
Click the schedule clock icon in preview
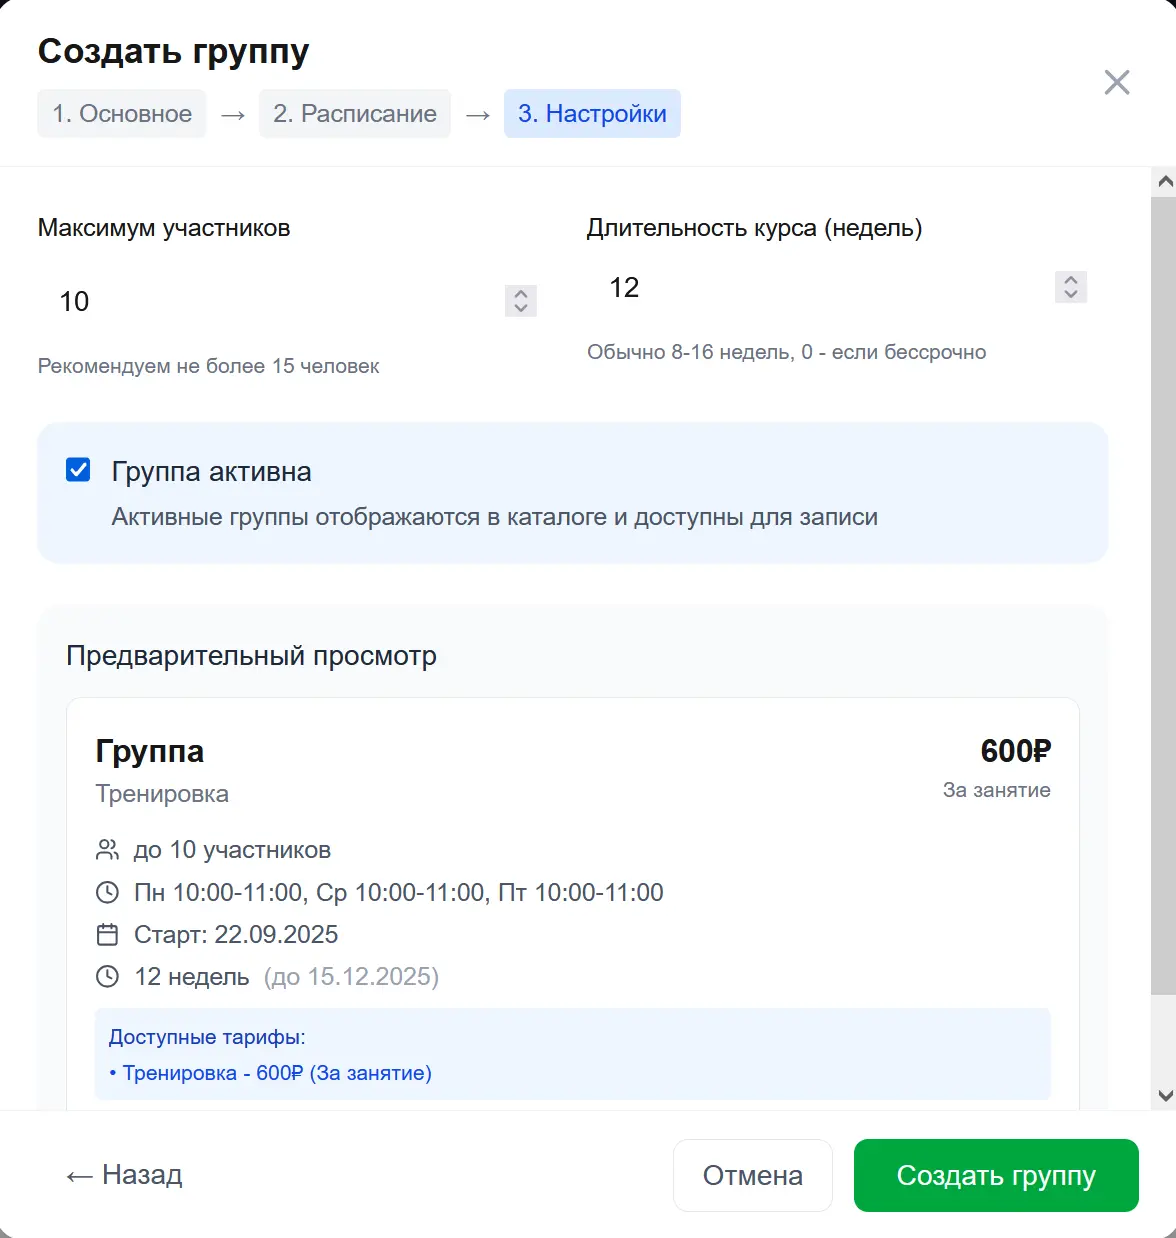point(107,892)
